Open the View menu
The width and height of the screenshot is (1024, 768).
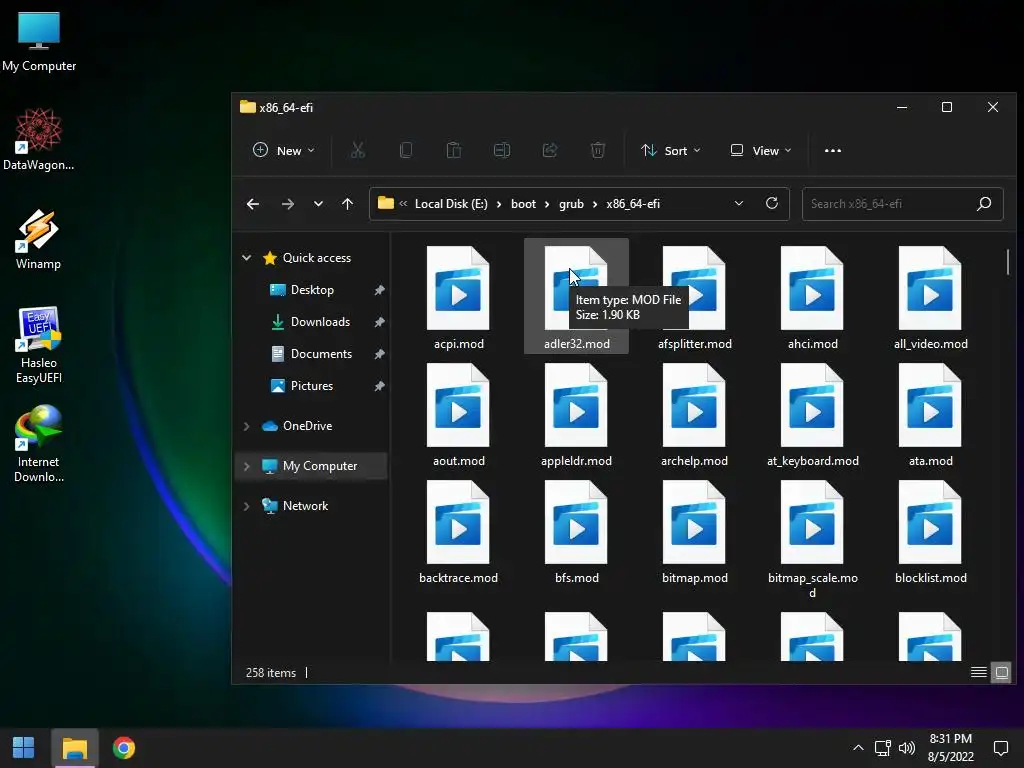point(760,150)
